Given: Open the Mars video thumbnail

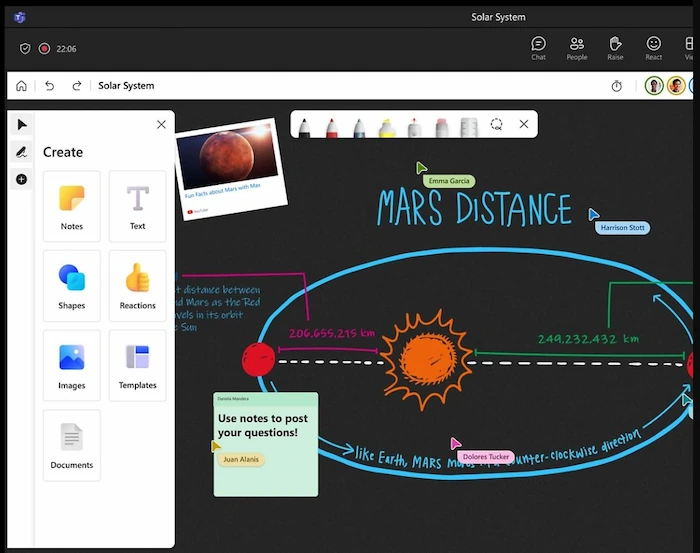Looking at the screenshot, I should click(227, 155).
